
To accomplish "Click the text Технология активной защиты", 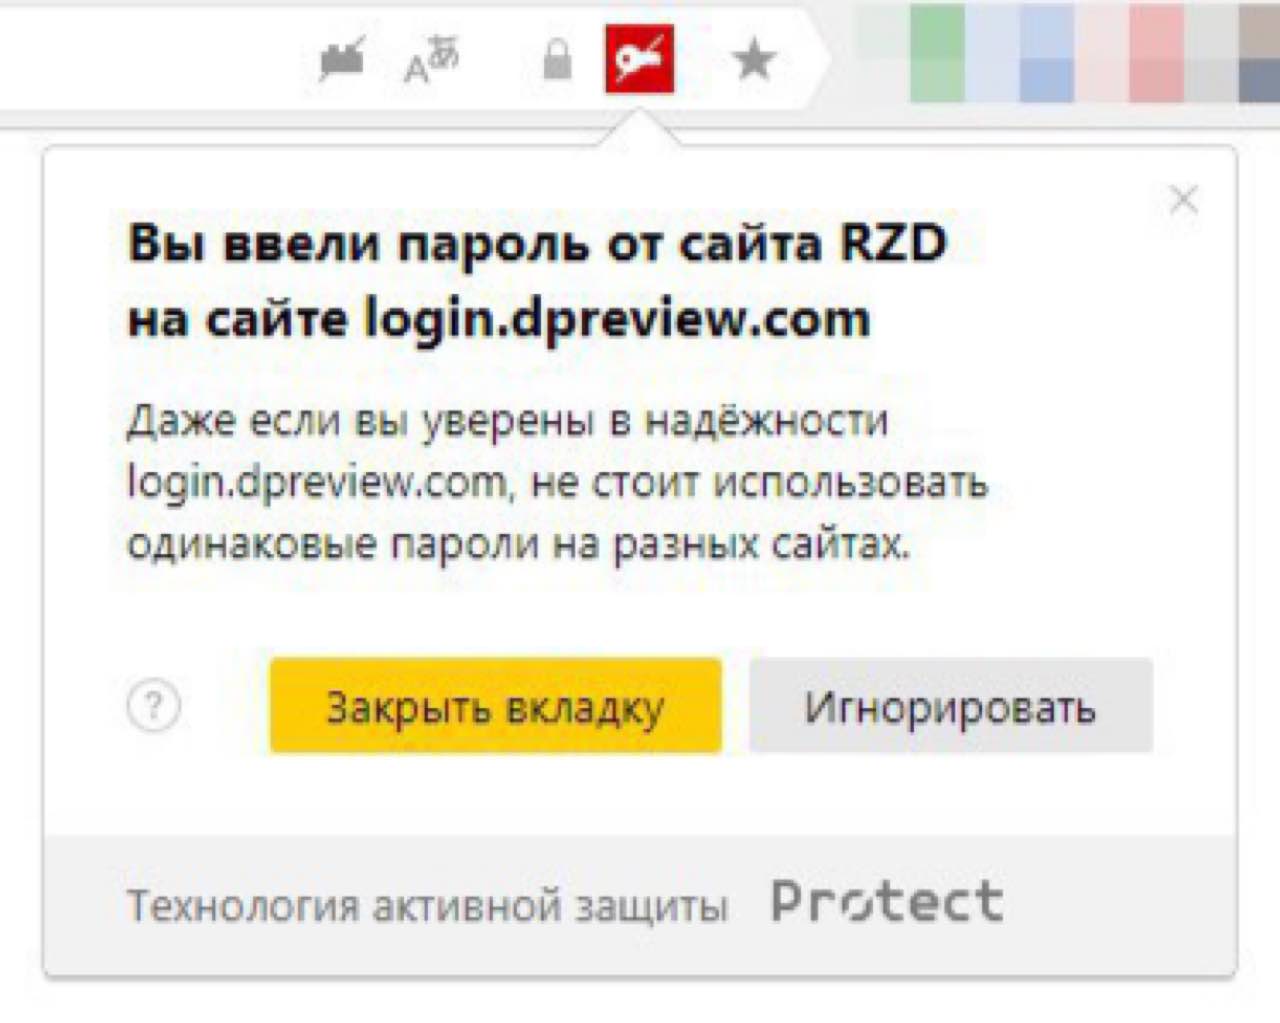I will tap(427, 906).
